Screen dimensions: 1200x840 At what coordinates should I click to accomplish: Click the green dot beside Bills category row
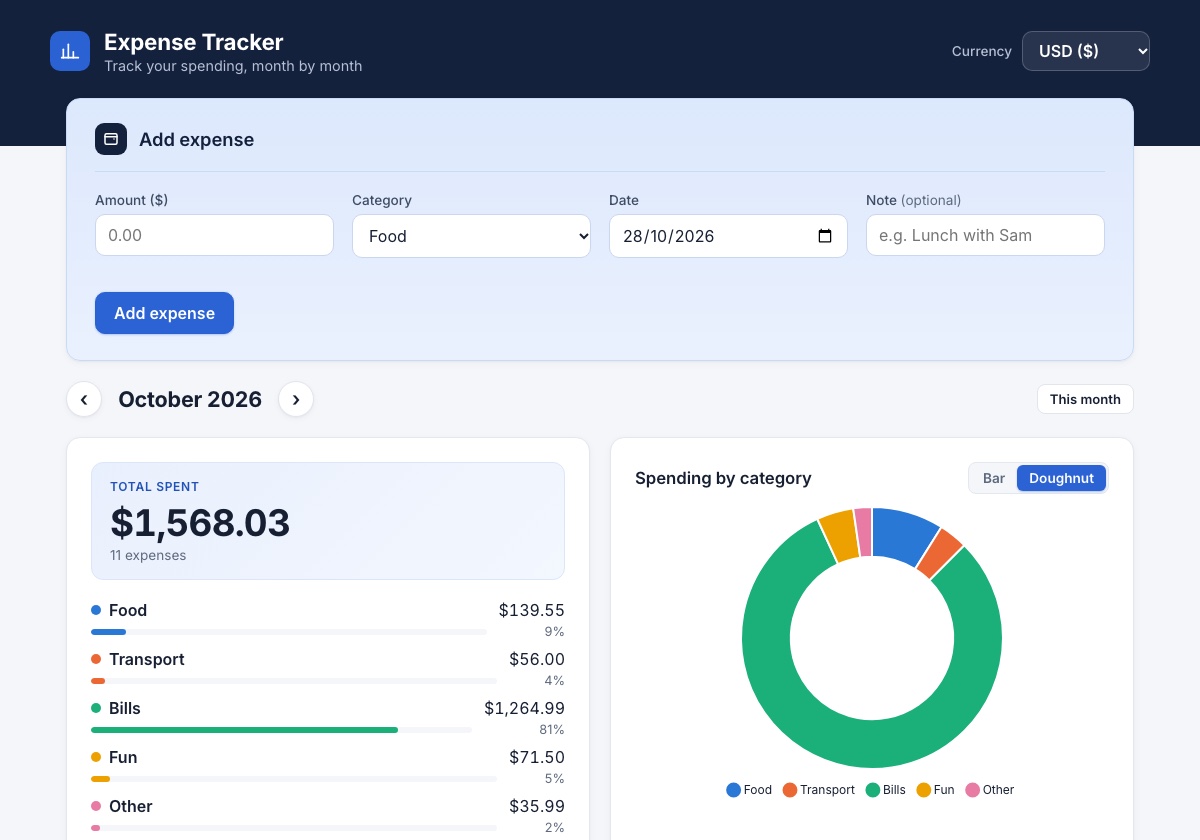click(x=96, y=708)
